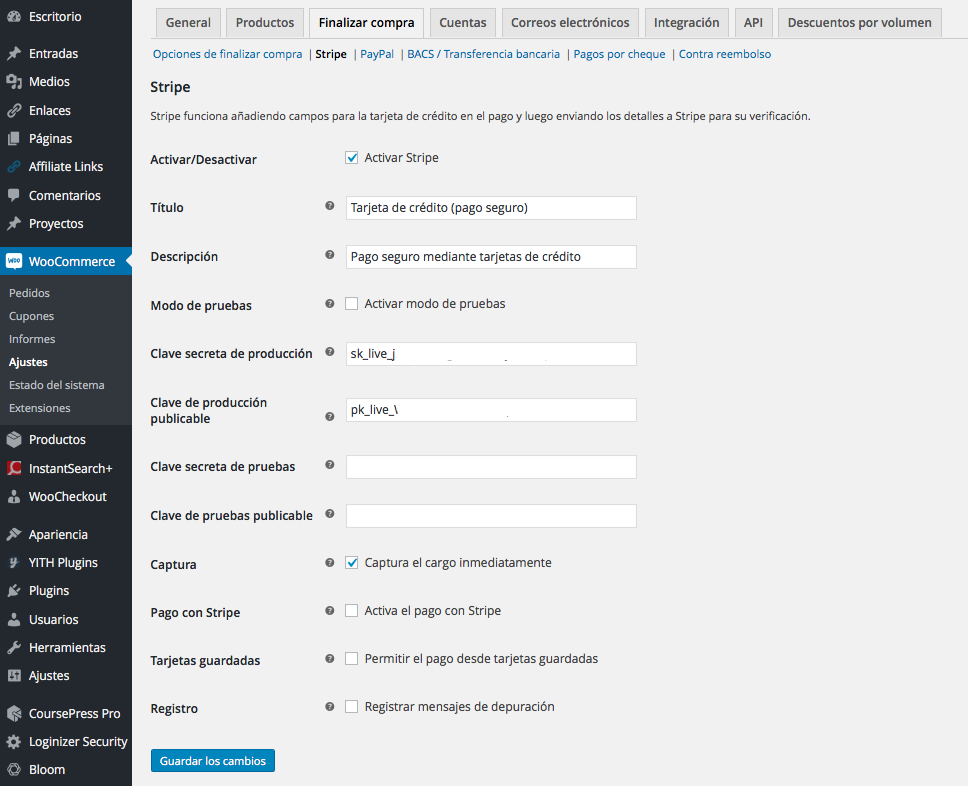The image size is (968, 786).
Task: Click the Affiliate Links icon
Action: click(x=14, y=167)
